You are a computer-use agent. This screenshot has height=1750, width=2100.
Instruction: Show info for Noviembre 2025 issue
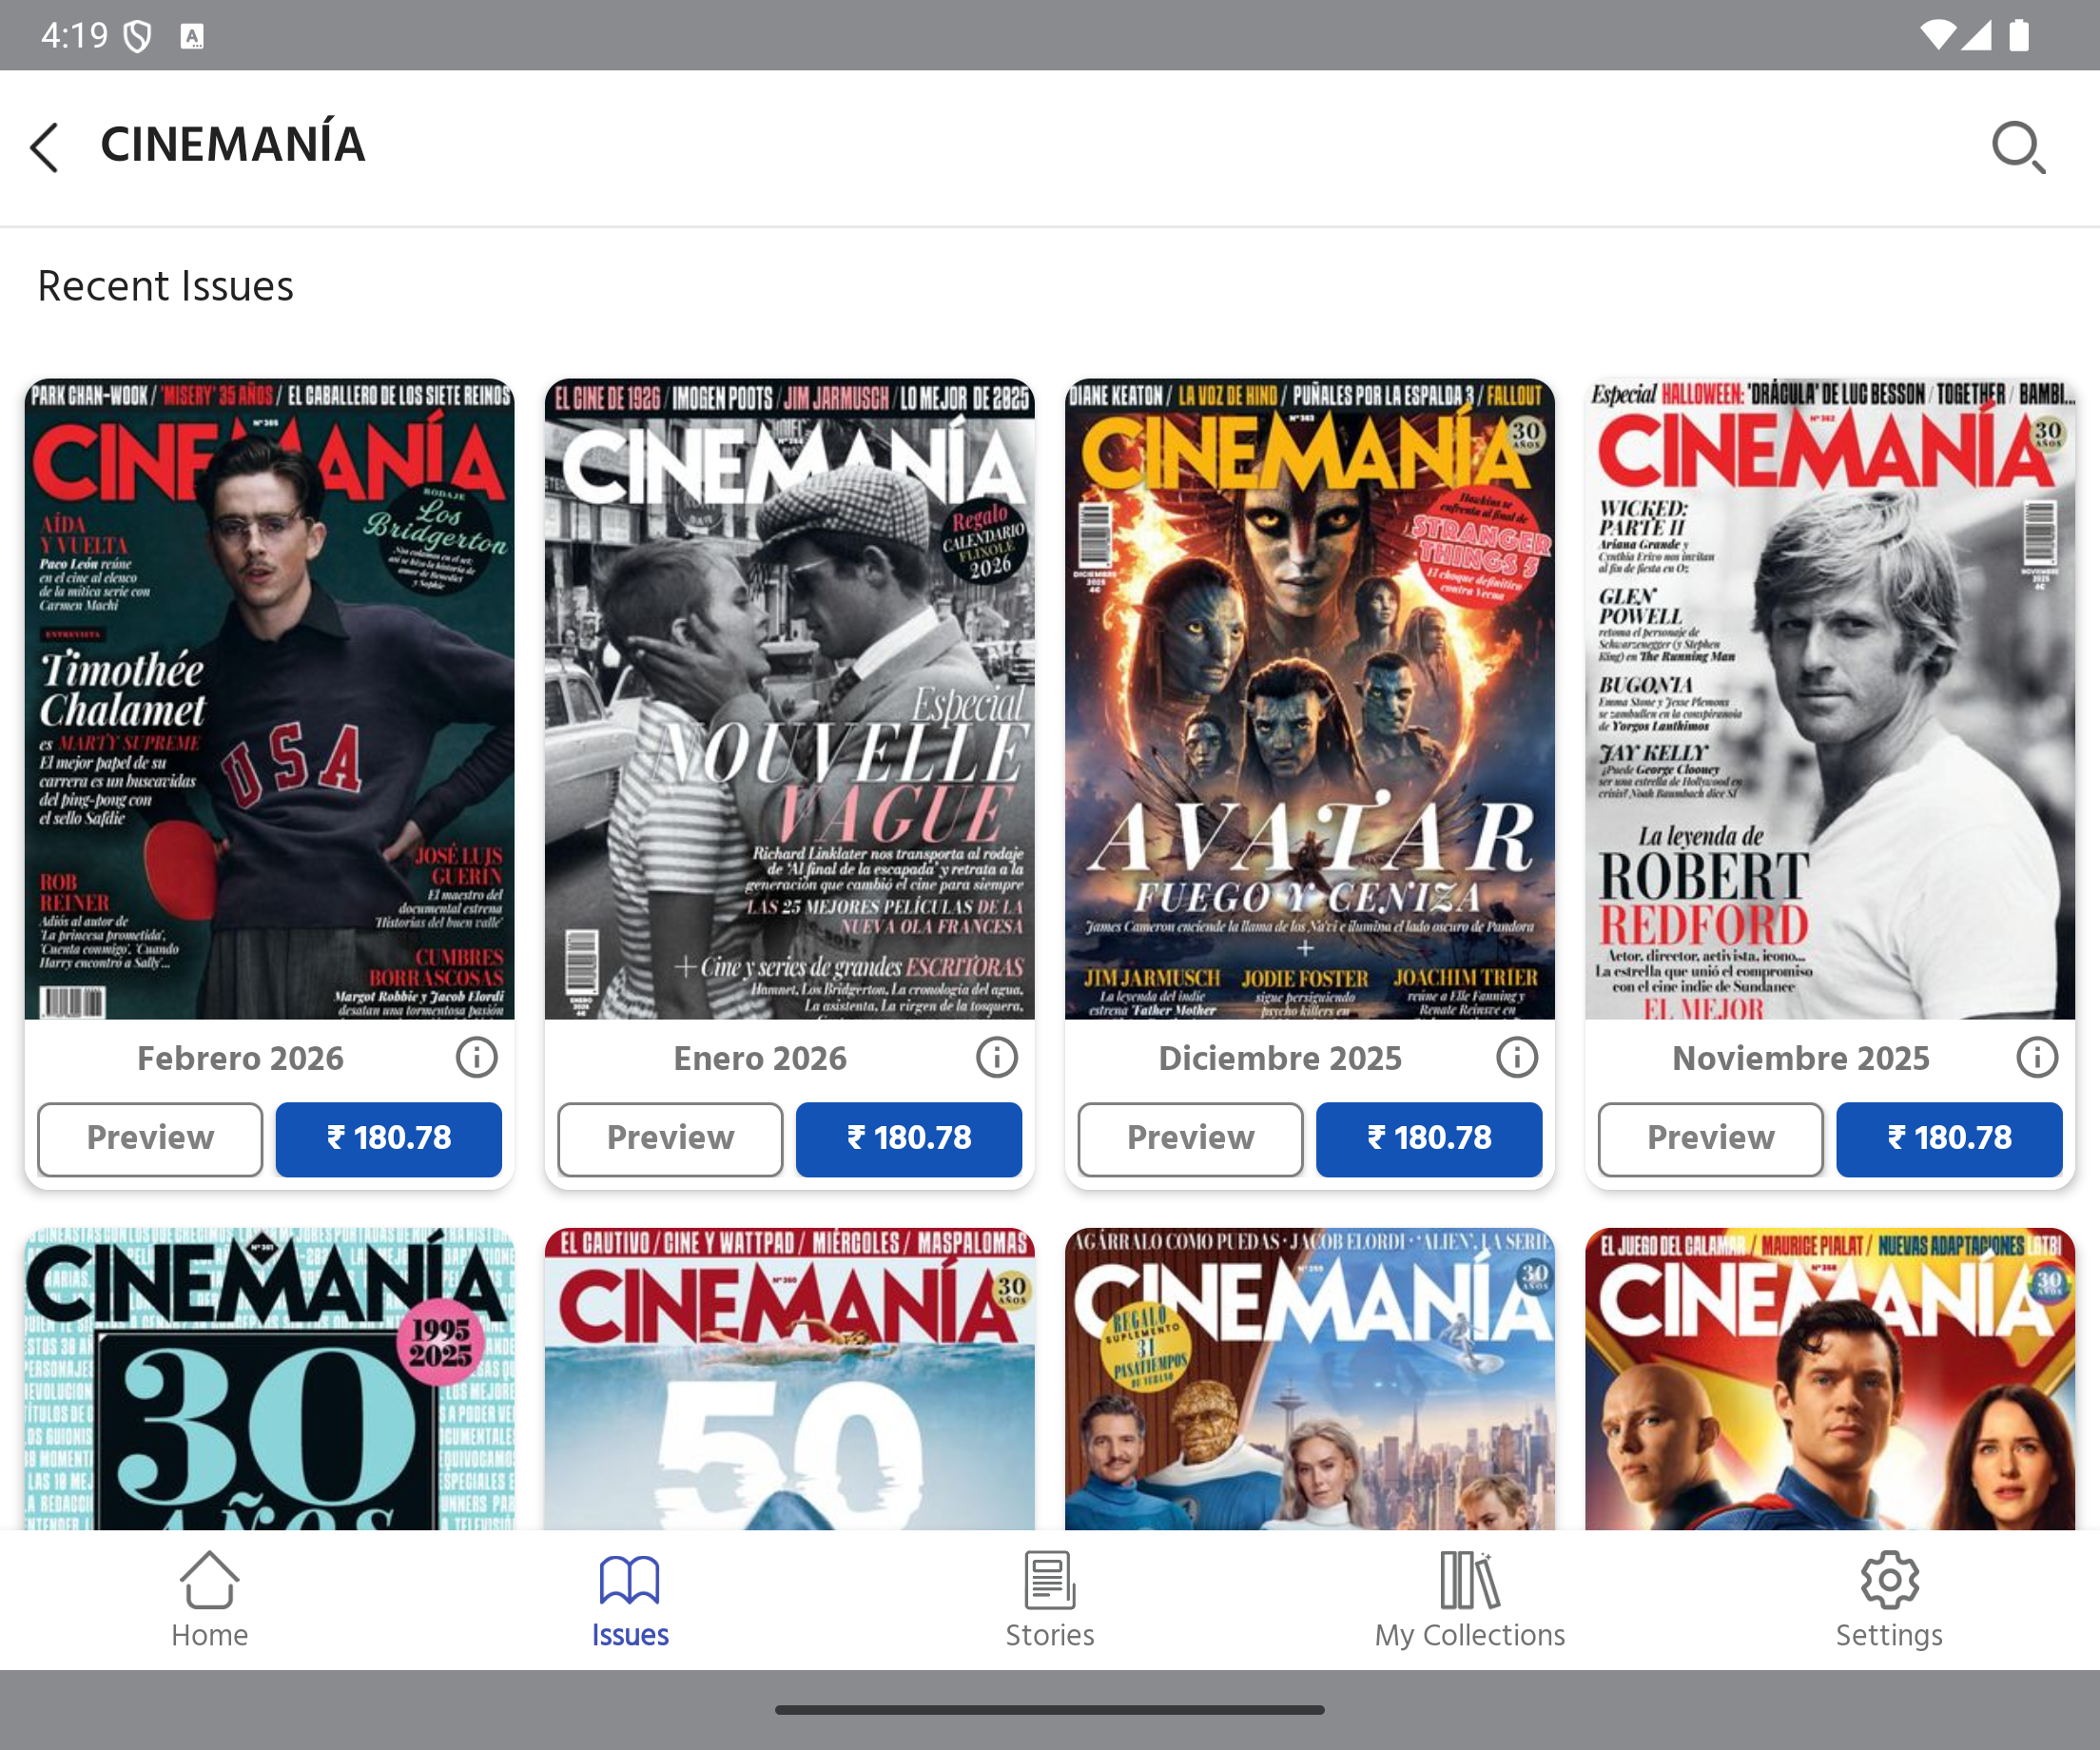(x=2036, y=1057)
